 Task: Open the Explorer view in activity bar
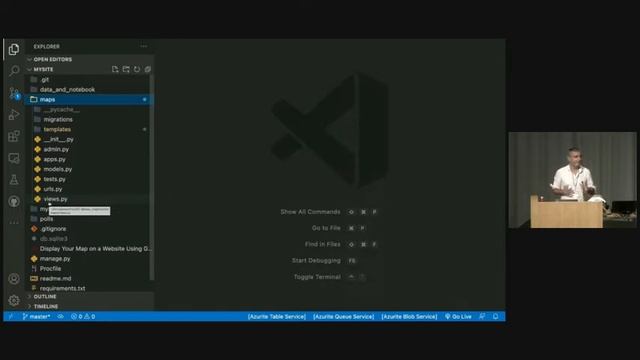[x=14, y=49]
